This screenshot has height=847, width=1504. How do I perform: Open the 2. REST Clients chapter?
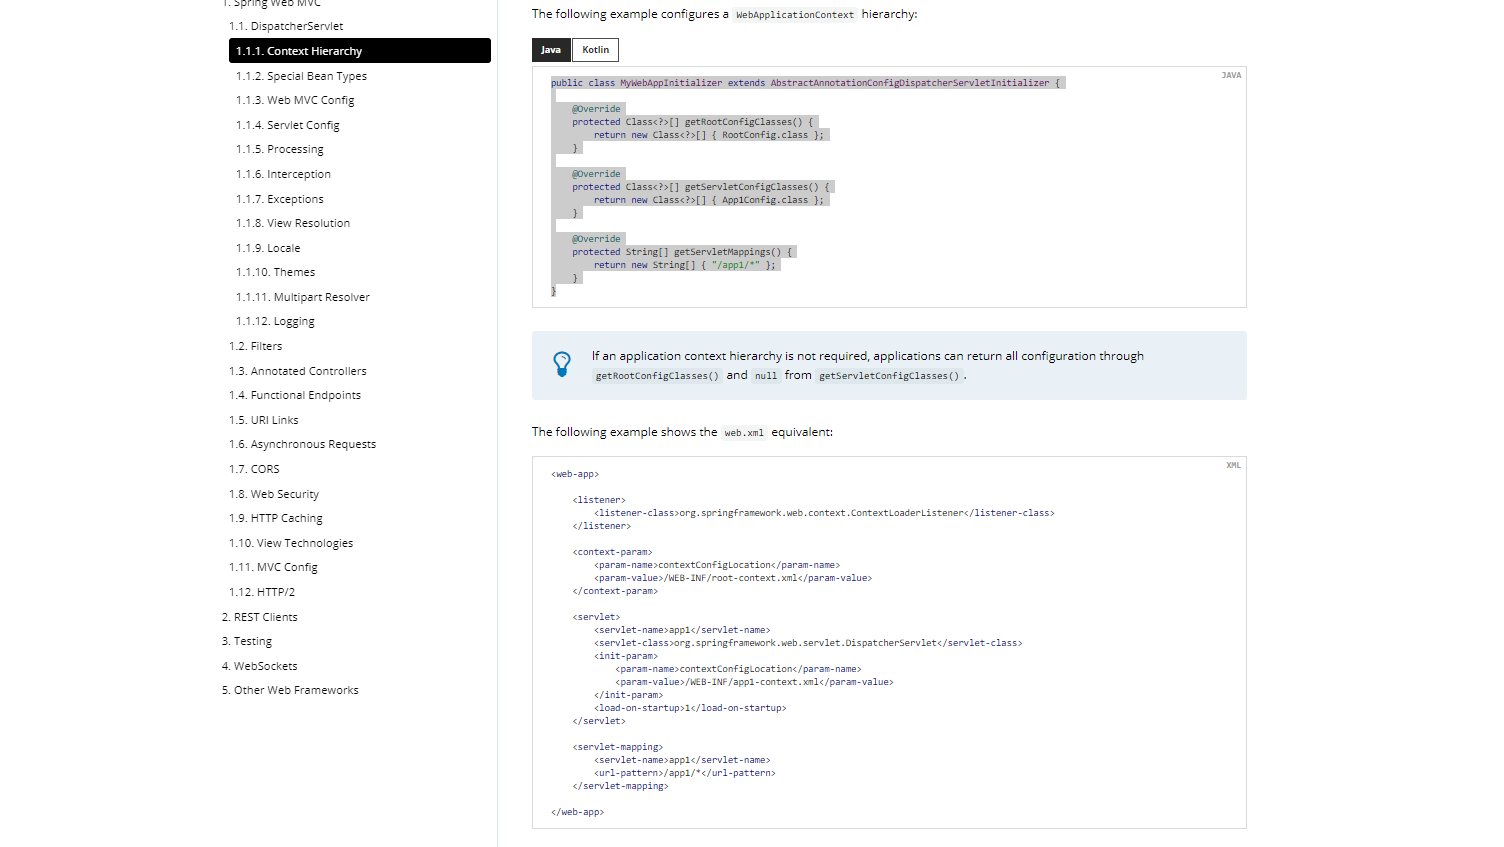point(260,617)
